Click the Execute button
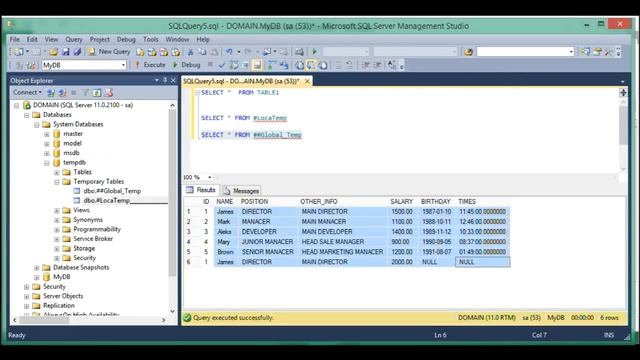Screen dimensions: 640x360 (x=150, y=65)
